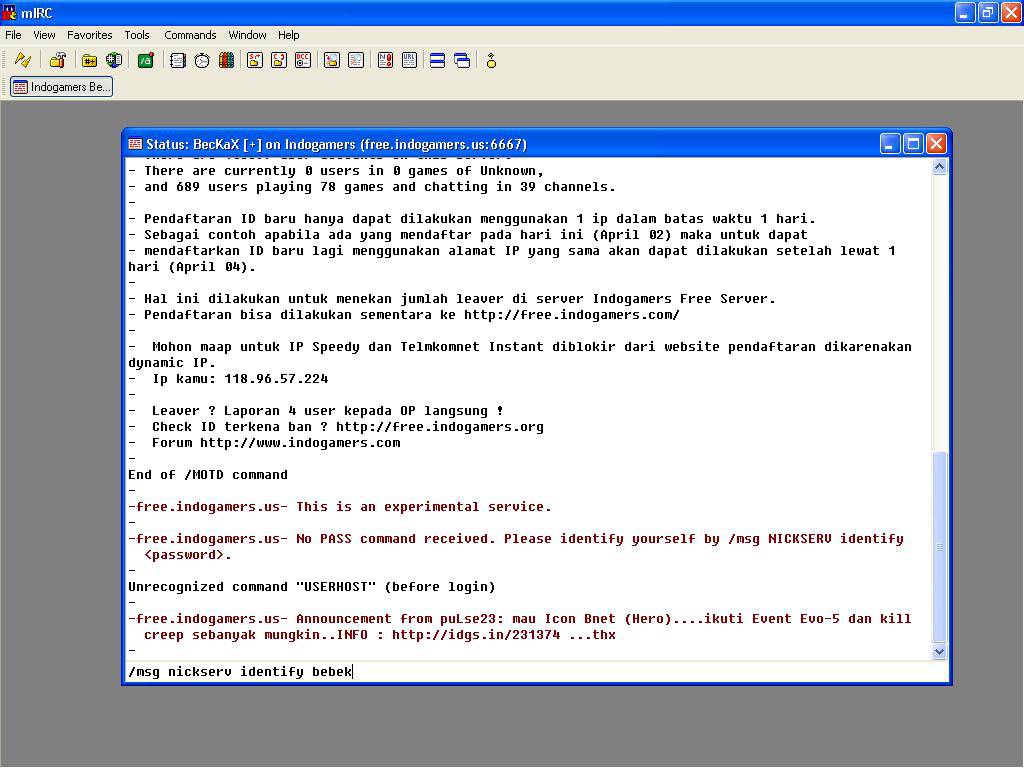Click the "Pendaftaran ID baru hanya dapat" line

click(x=472, y=219)
